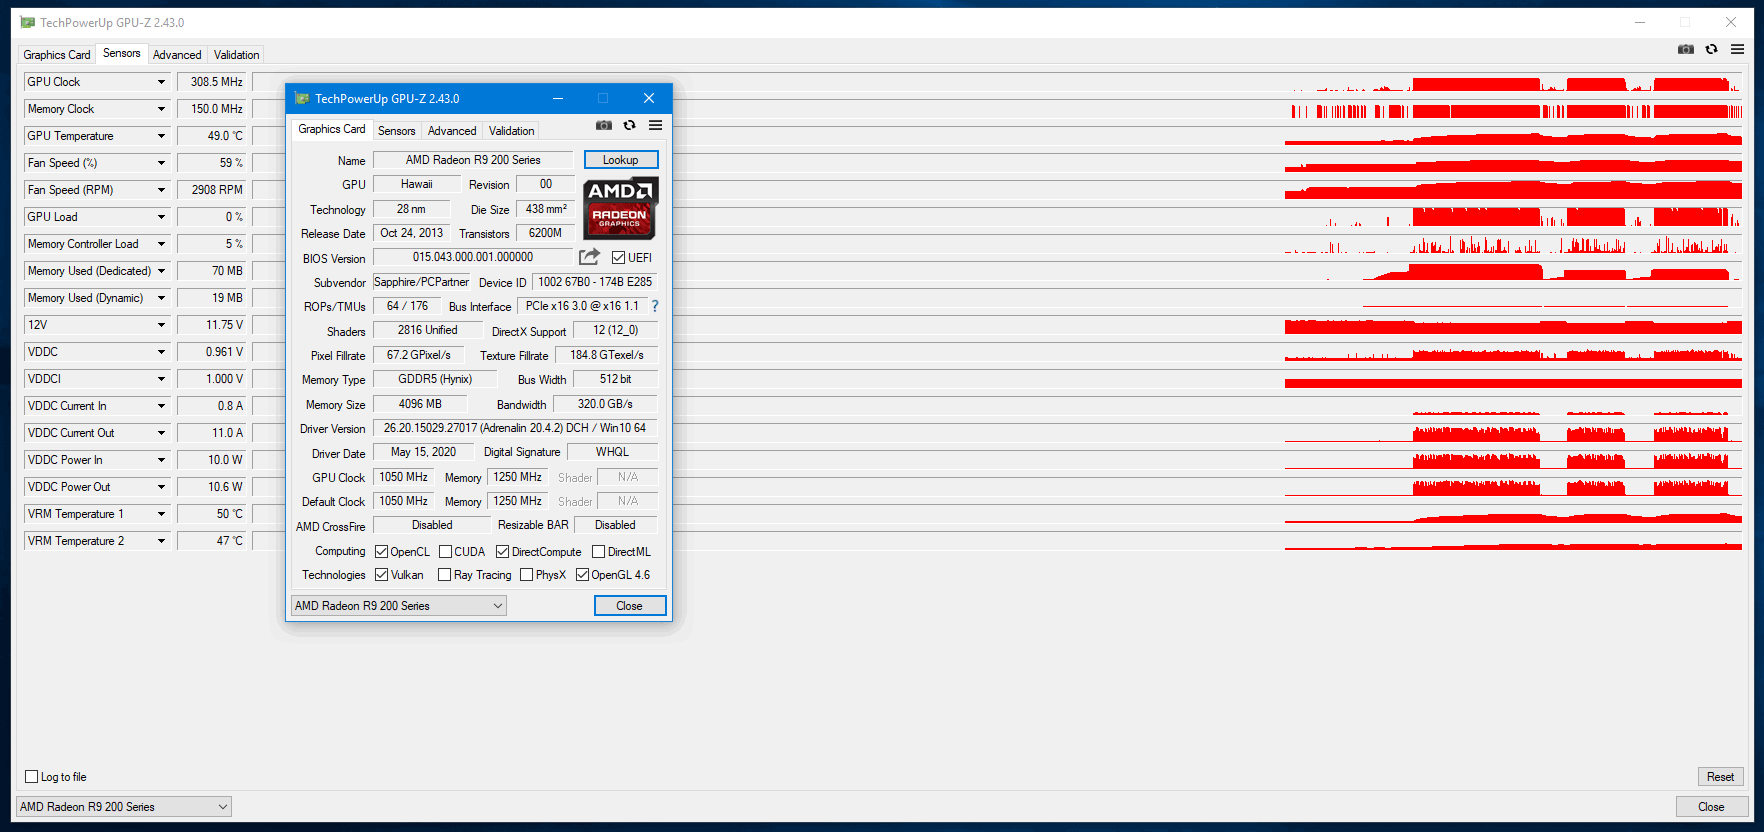Toggle the OpenGL 4.6 checkbox
This screenshot has height=832, width=1764.
[x=582, y=575]
